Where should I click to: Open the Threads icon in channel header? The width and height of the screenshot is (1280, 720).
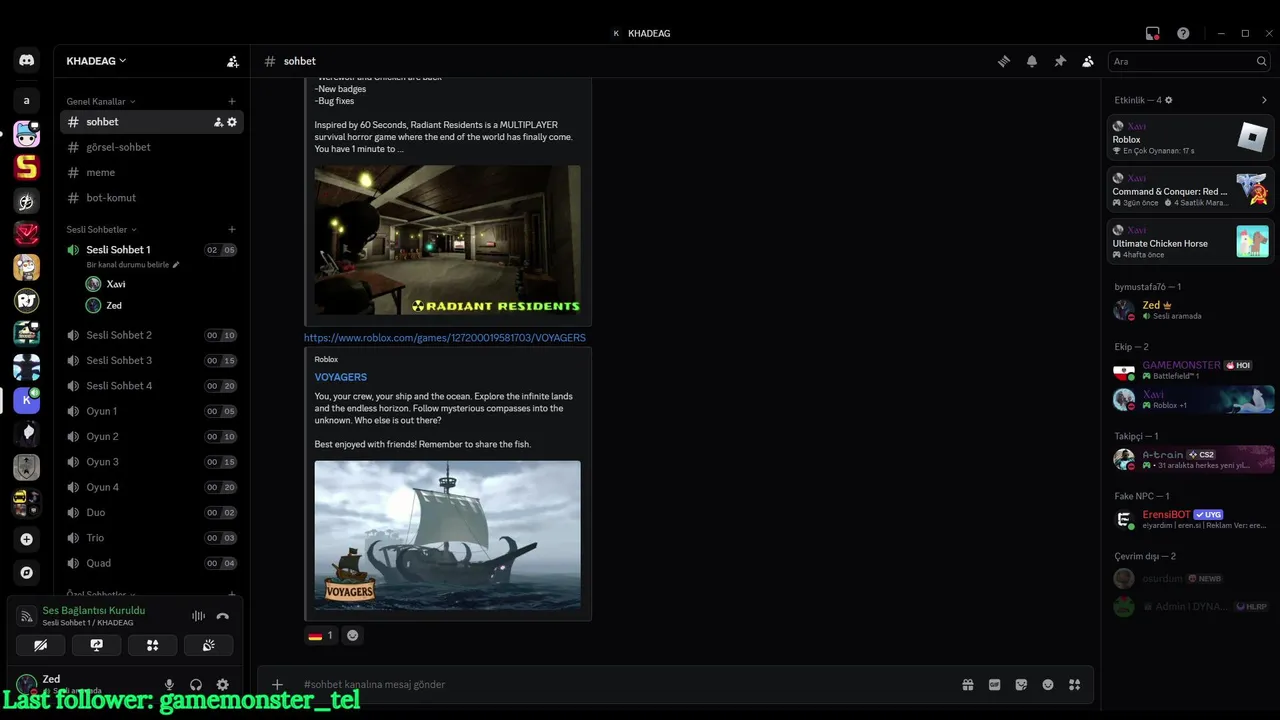point(1004,61)
